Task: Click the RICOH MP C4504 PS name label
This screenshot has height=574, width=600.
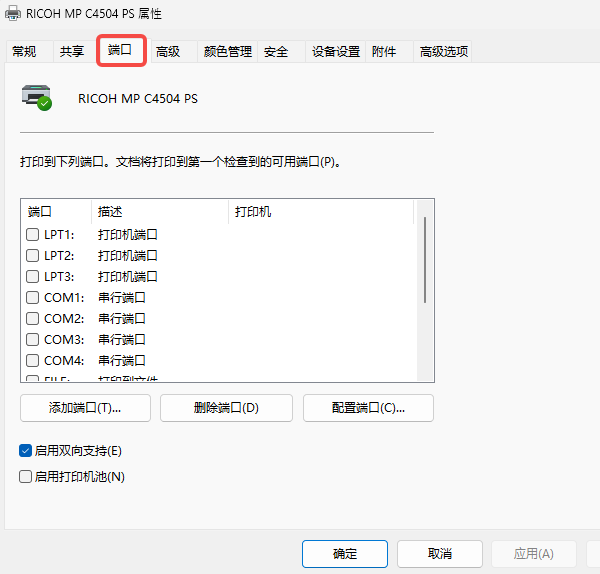Action: (138, 99)
